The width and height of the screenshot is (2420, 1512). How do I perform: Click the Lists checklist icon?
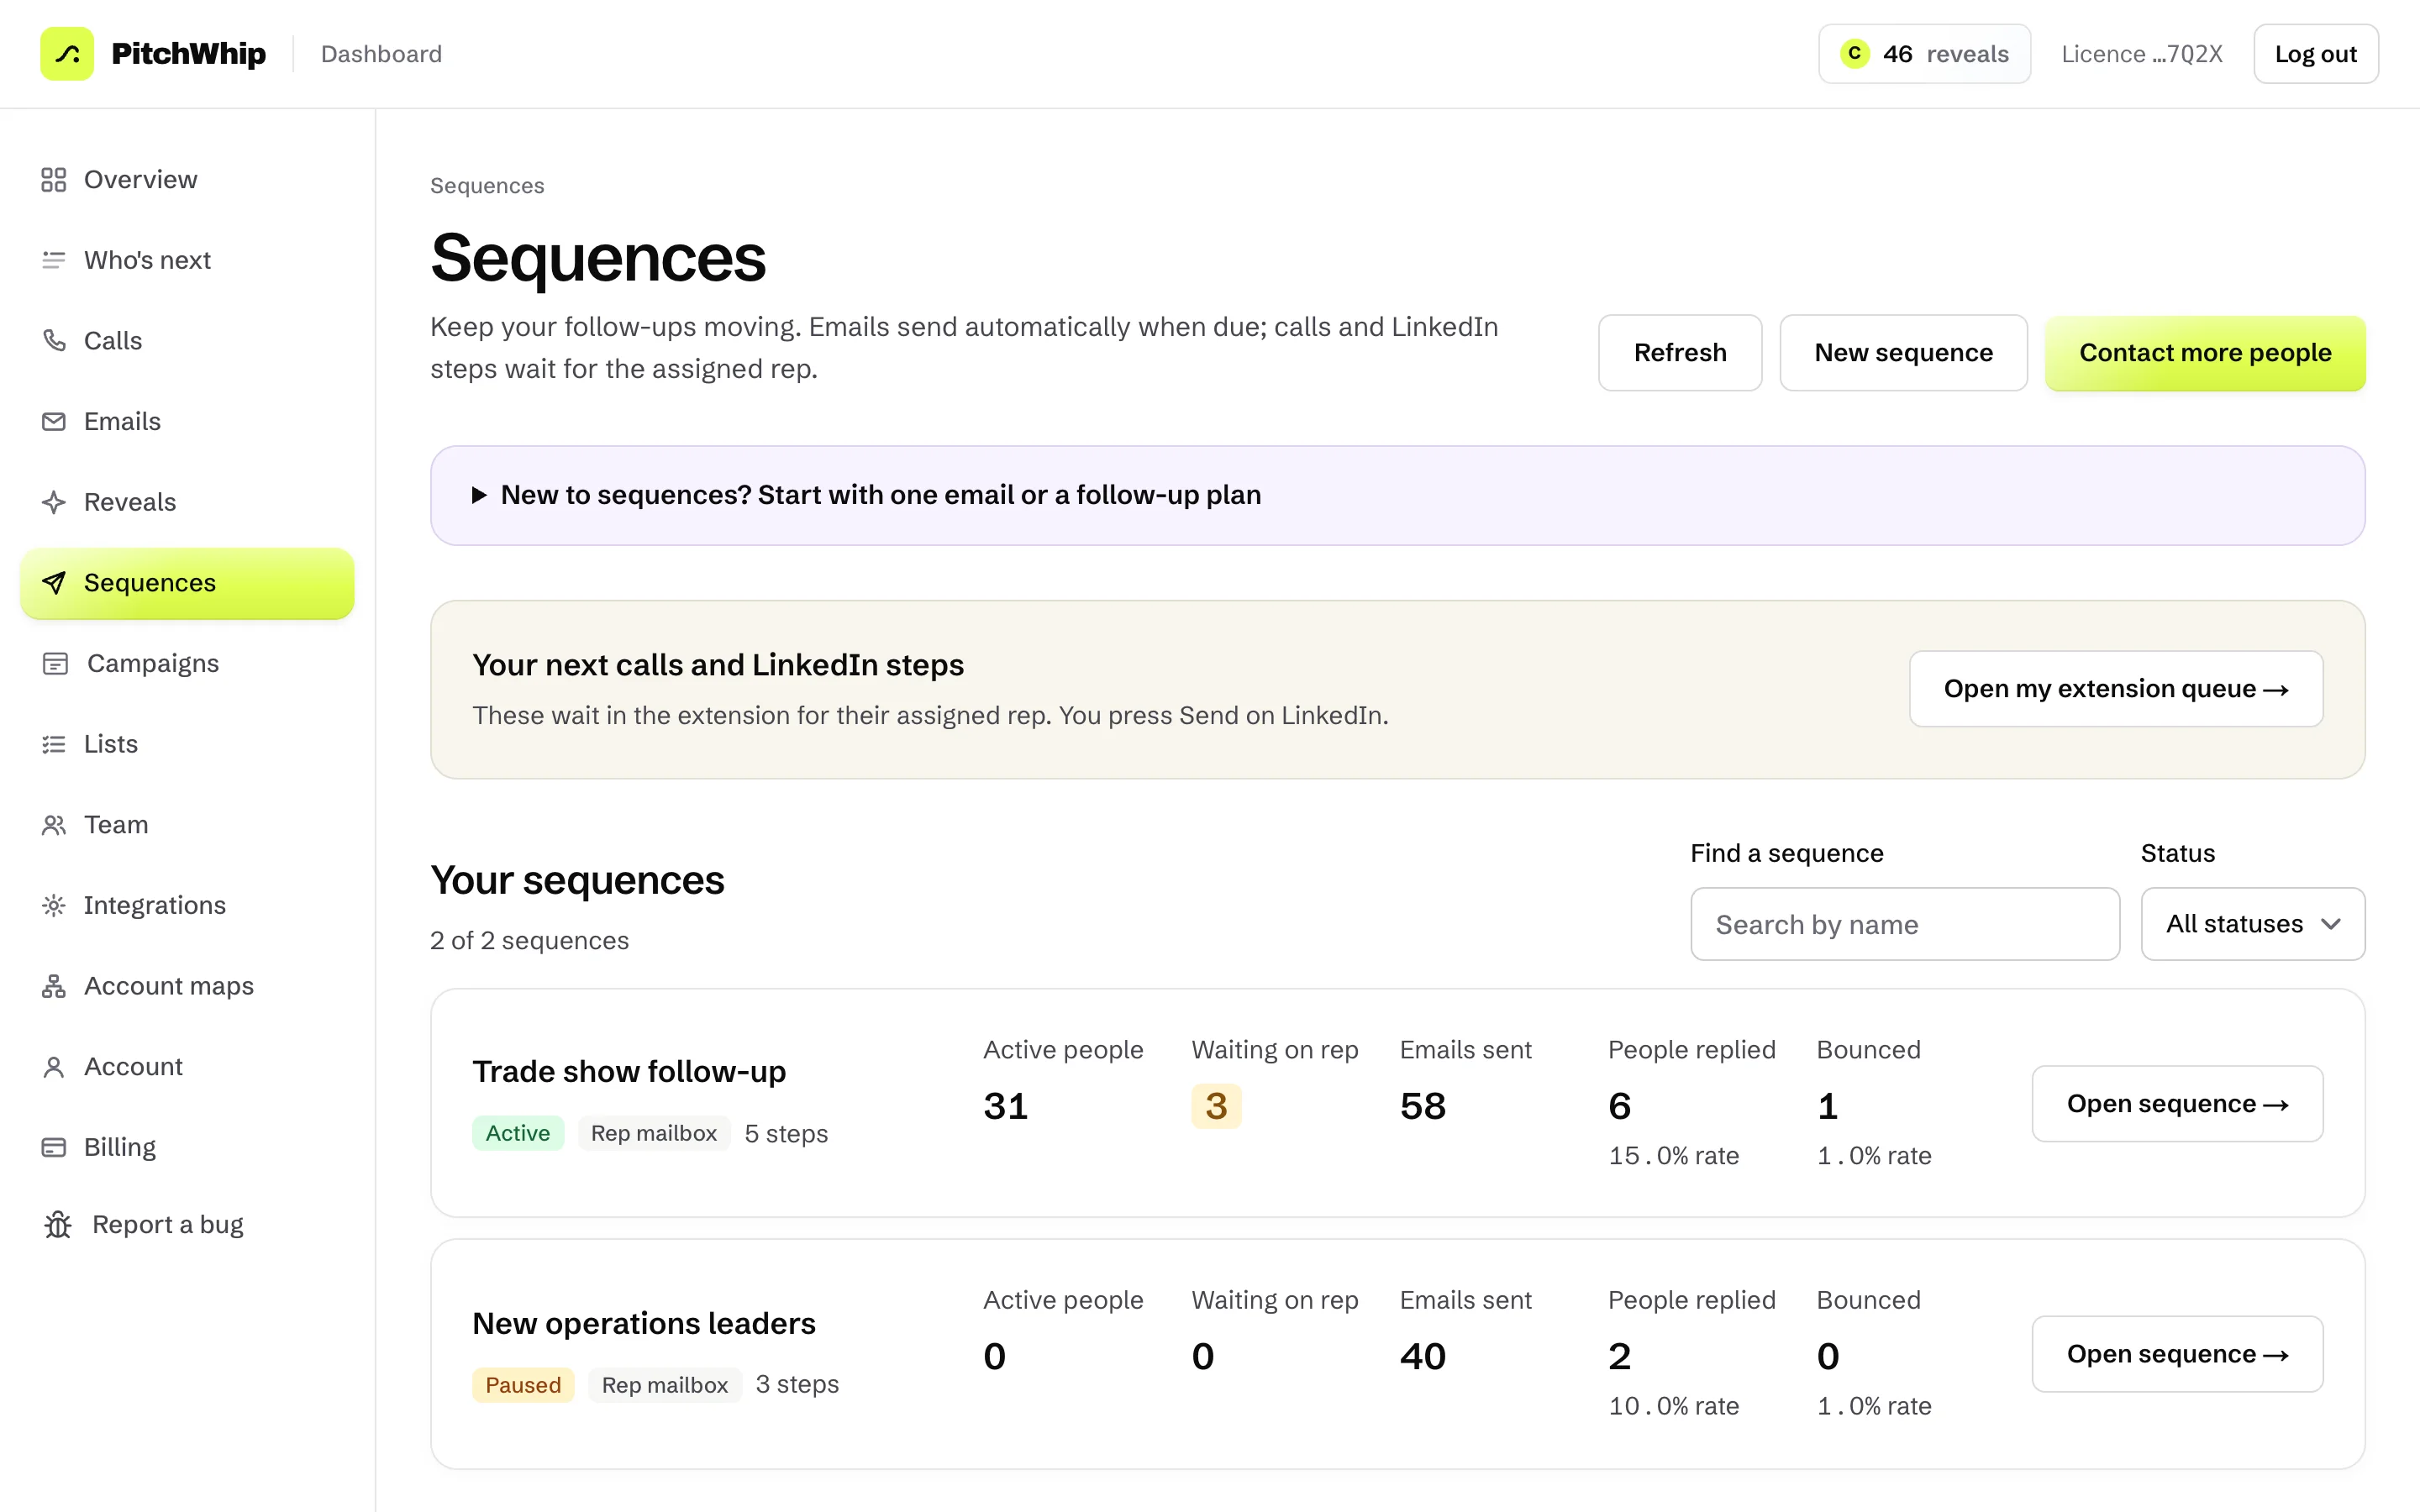pyautogui.click(x=54, y=744)
